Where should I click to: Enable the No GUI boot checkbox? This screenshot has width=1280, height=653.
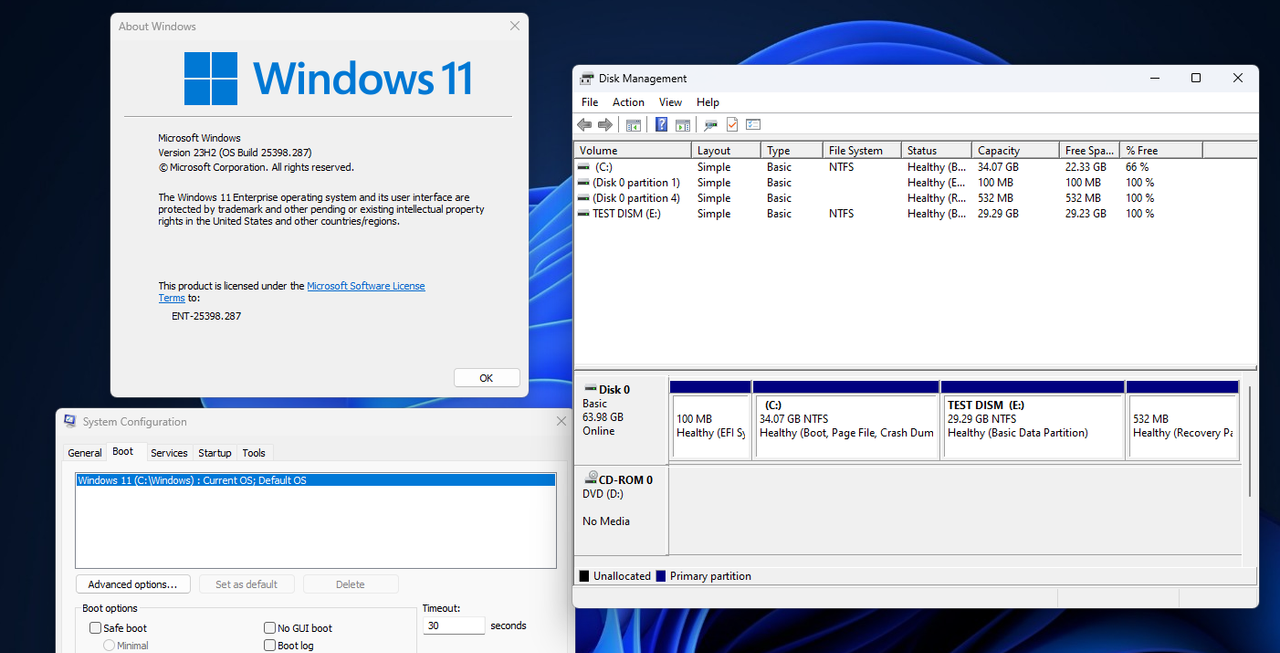270,628
